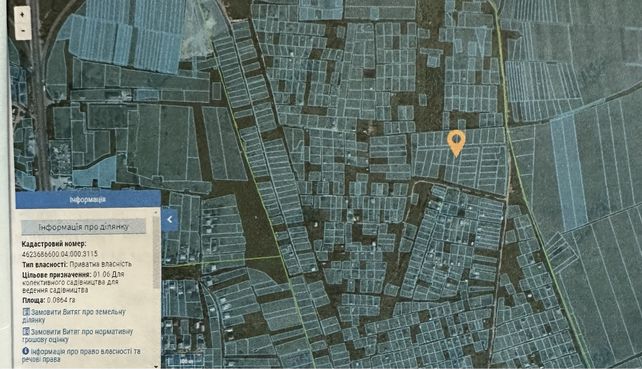
Task: Click the orange location marker pin
Action: tap(456, 144)
